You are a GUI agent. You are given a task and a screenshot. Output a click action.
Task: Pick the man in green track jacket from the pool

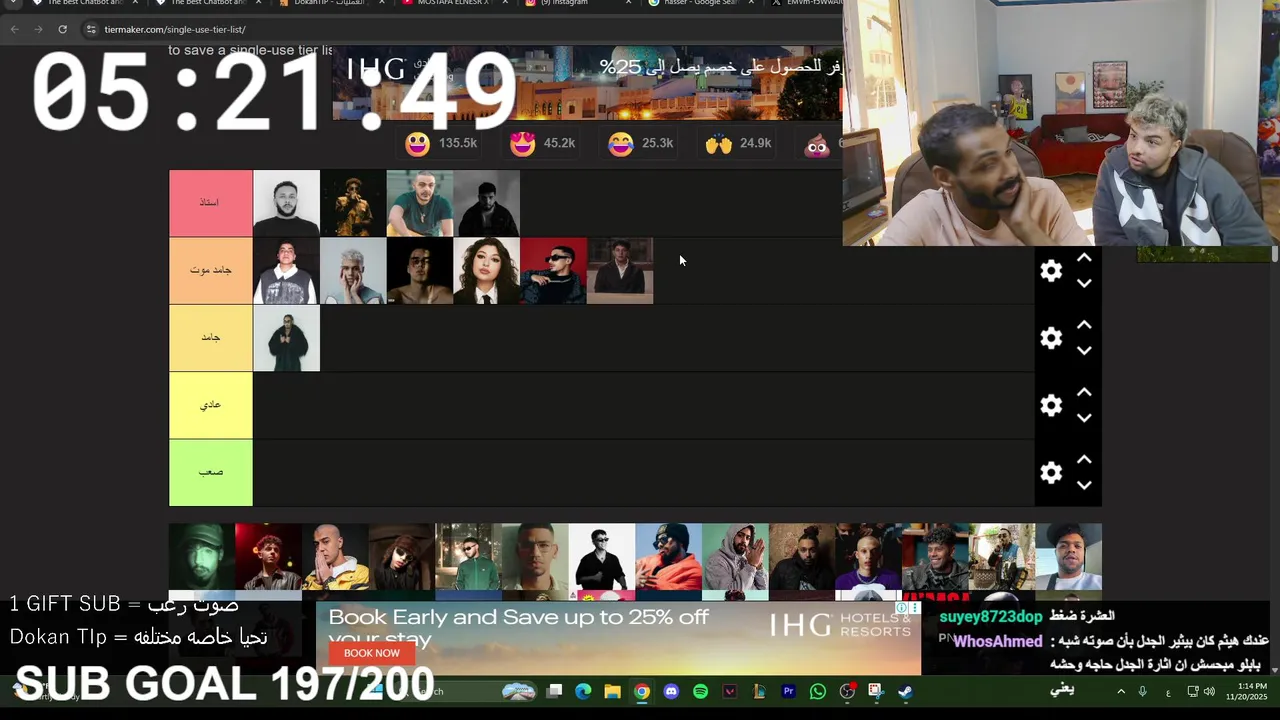pos(468,557)
